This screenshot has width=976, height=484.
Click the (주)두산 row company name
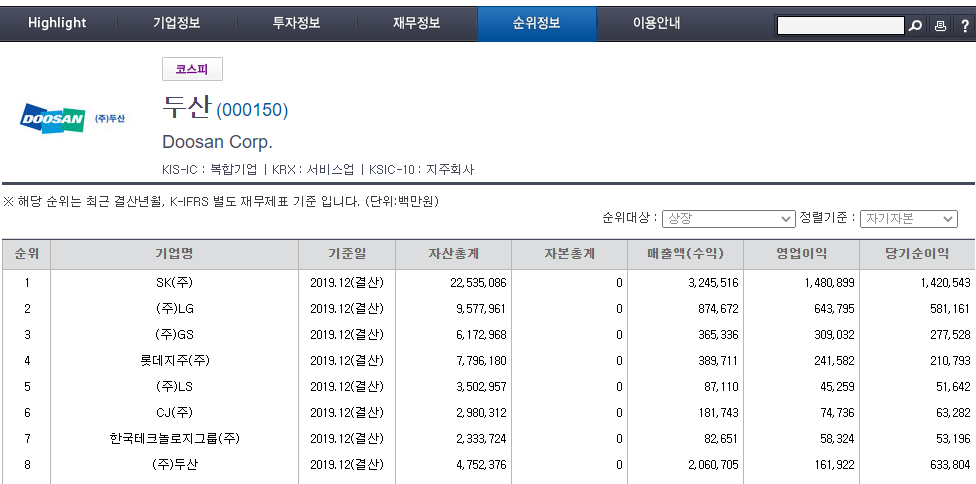click(174, 465)
